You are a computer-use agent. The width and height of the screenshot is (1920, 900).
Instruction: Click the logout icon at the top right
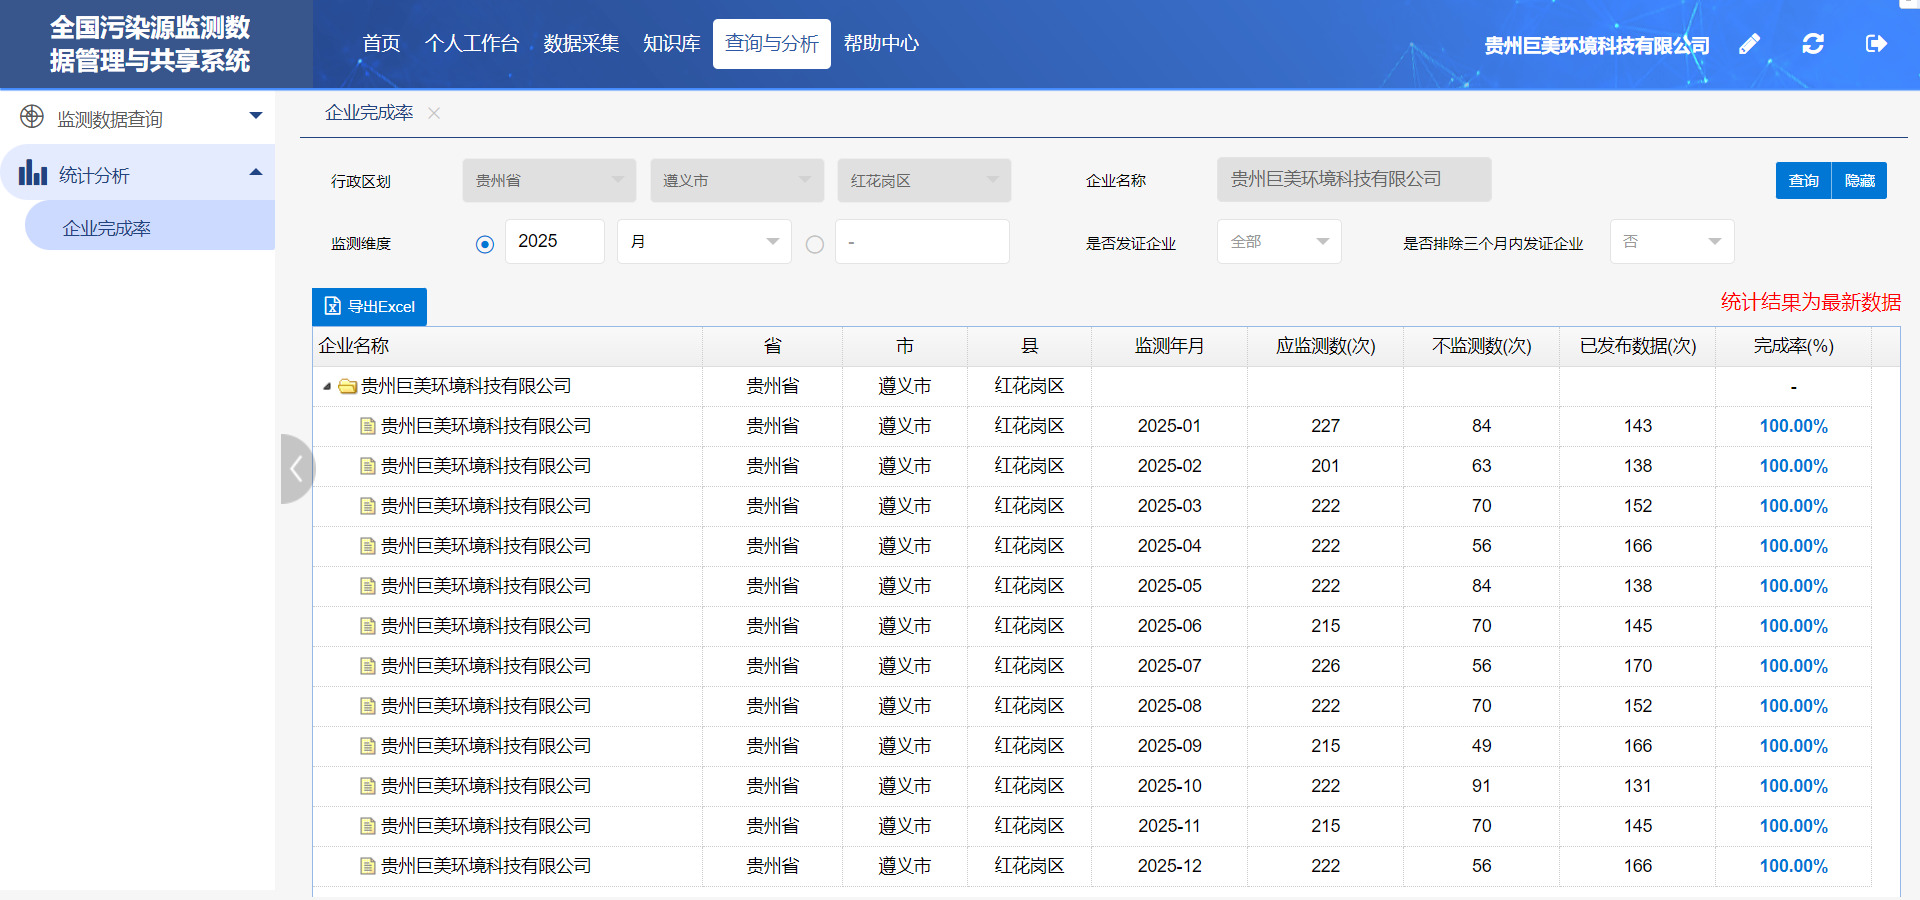pyautogui.click(x=1876, y=44)
